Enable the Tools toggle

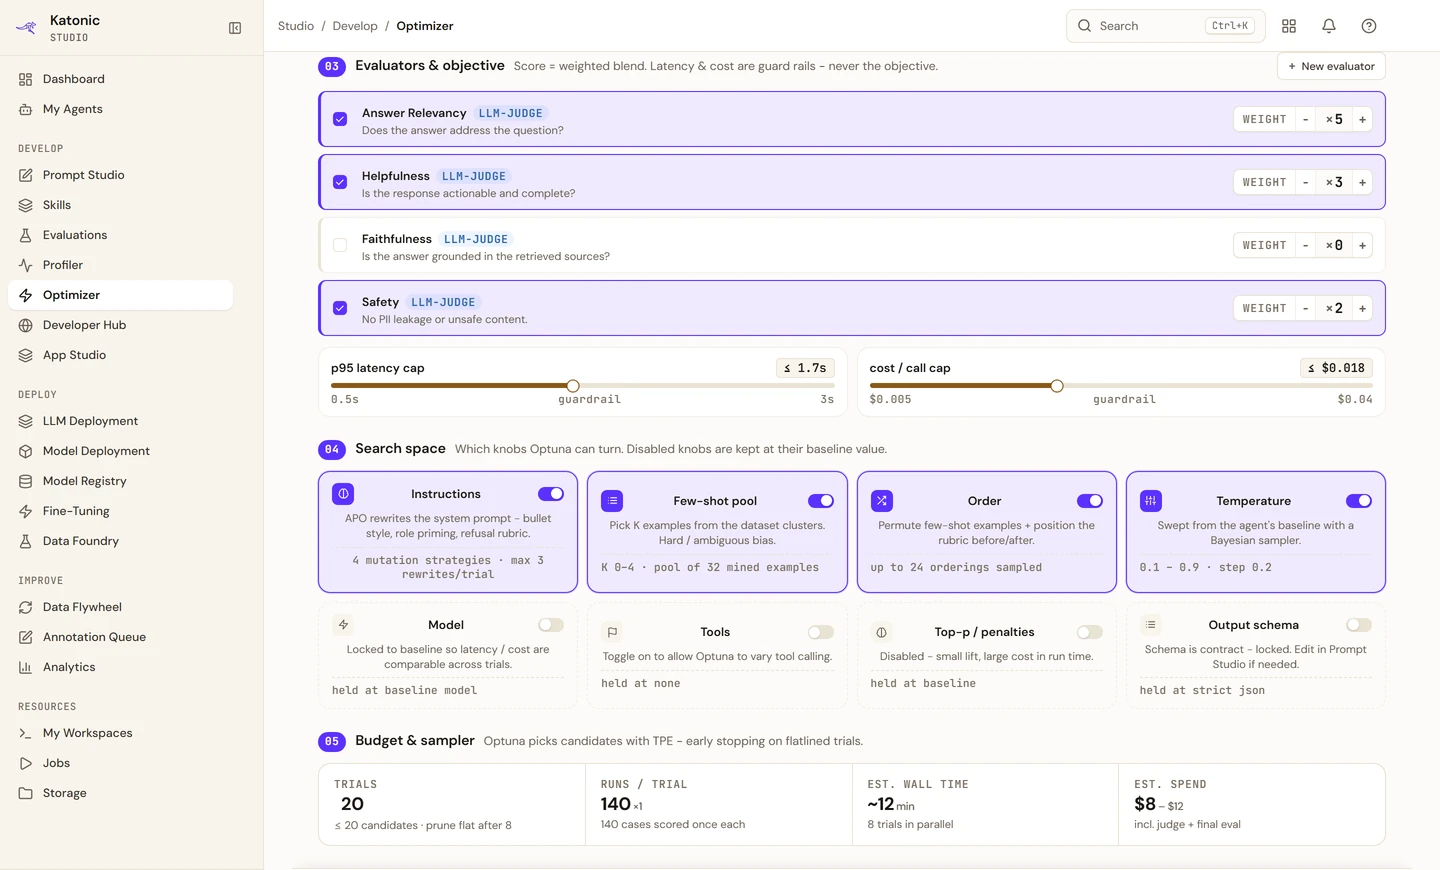tap(821, 632)
